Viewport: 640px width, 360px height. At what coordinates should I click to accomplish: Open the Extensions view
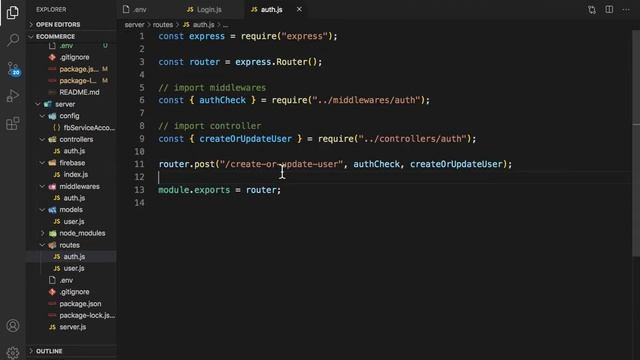pos(13,123)
